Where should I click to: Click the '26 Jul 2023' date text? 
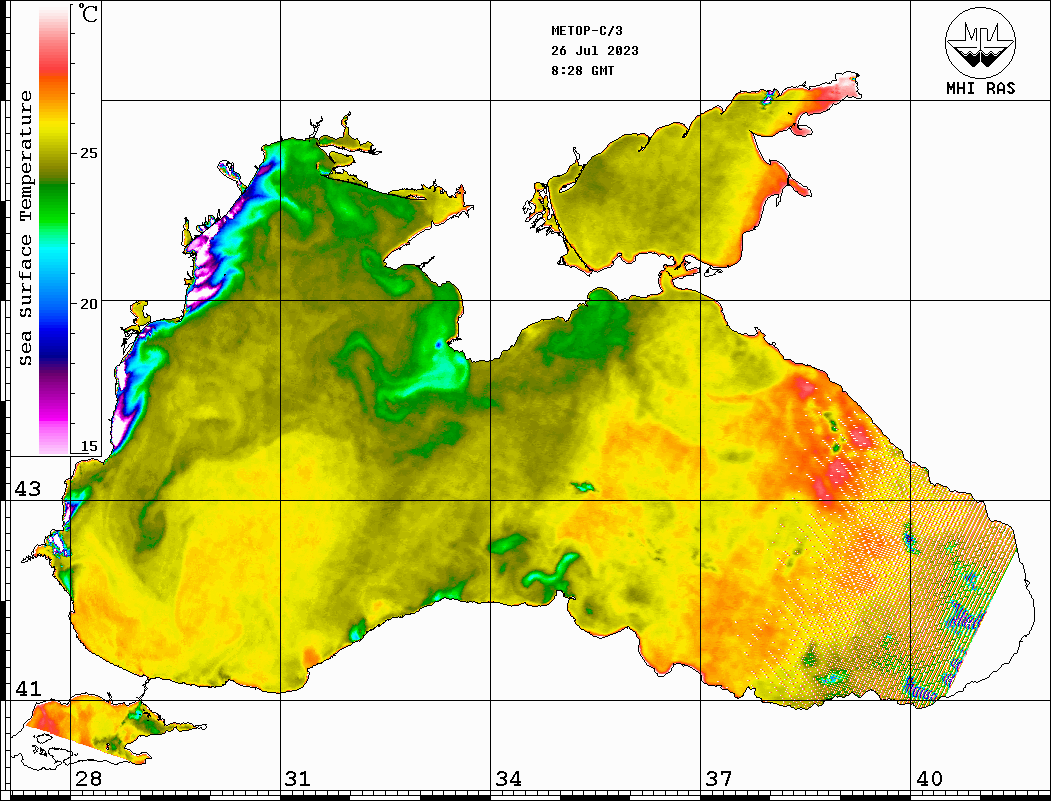pyautogui.click(x=595, y=51)
